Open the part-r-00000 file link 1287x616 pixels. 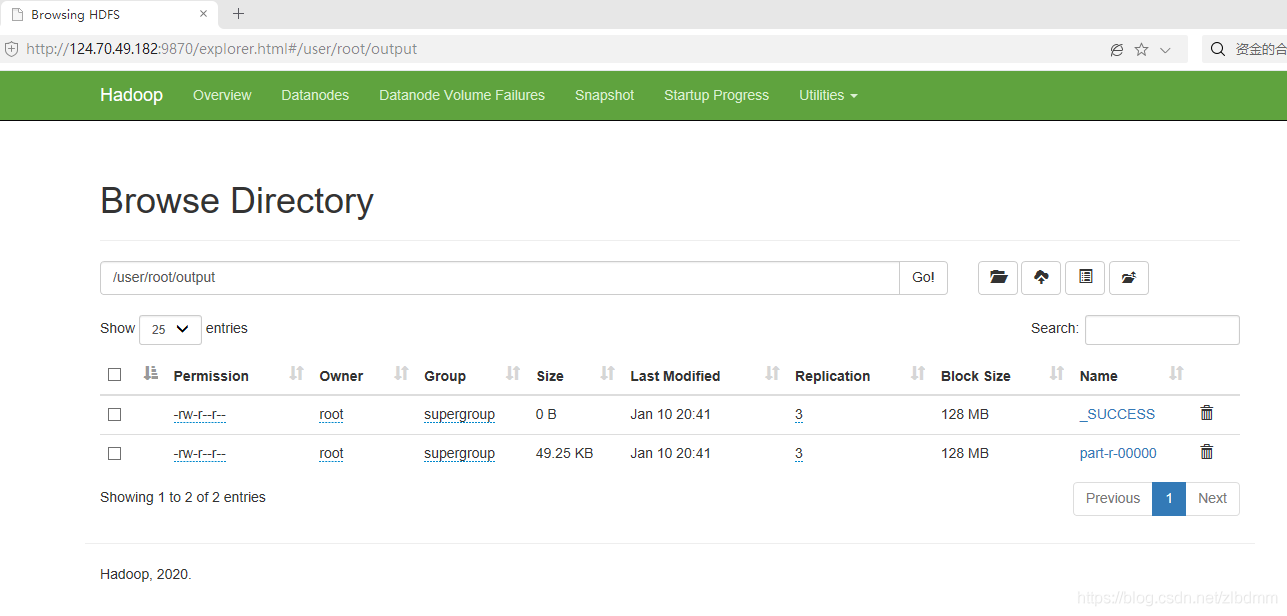(1118, 453)
